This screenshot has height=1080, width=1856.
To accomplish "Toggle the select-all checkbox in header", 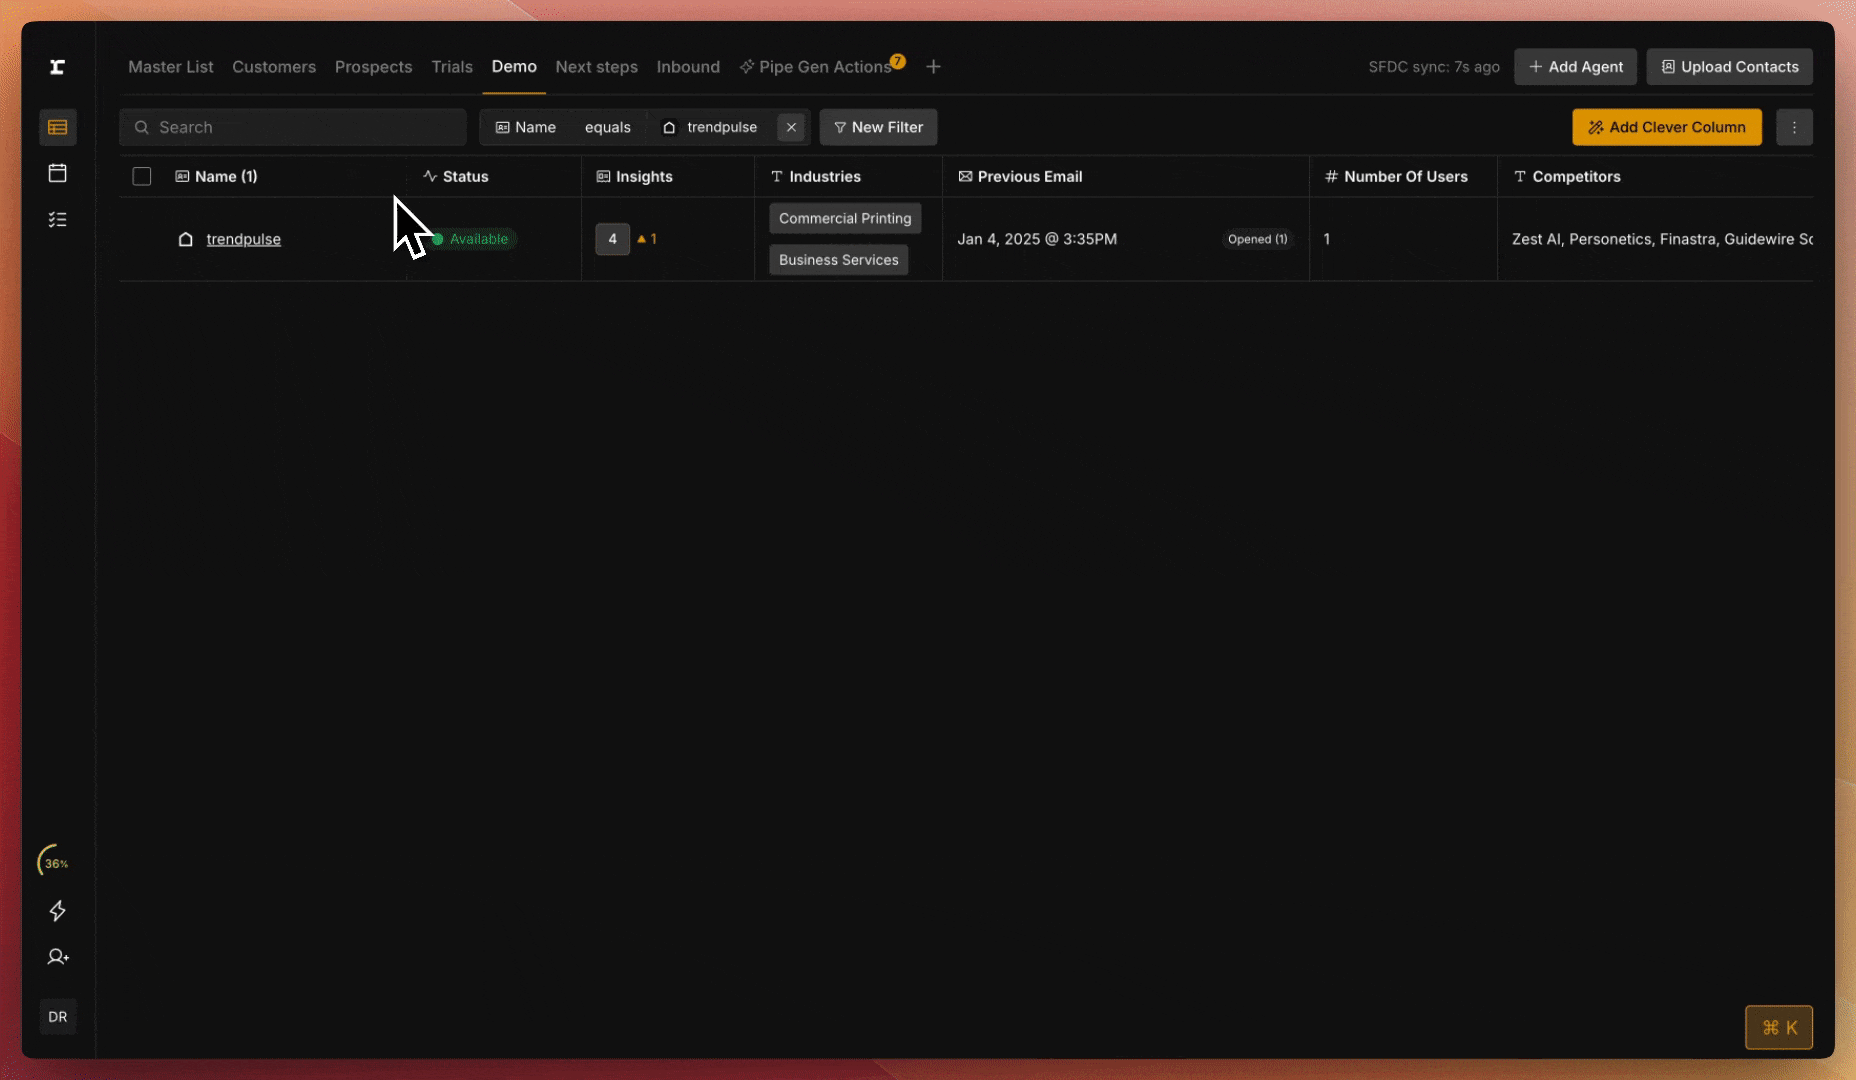I will (142, 176).
